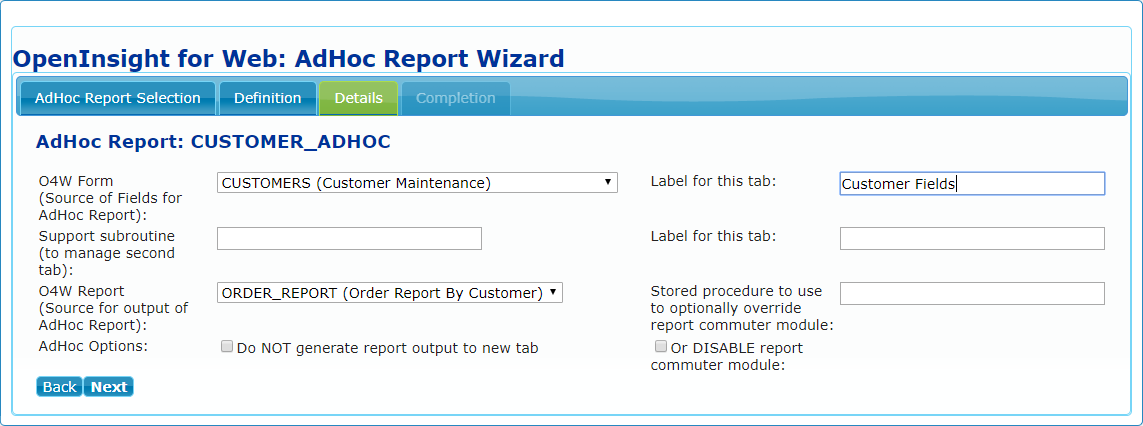
Task: Focus the stored procedure override field
Action: point(972,293)
